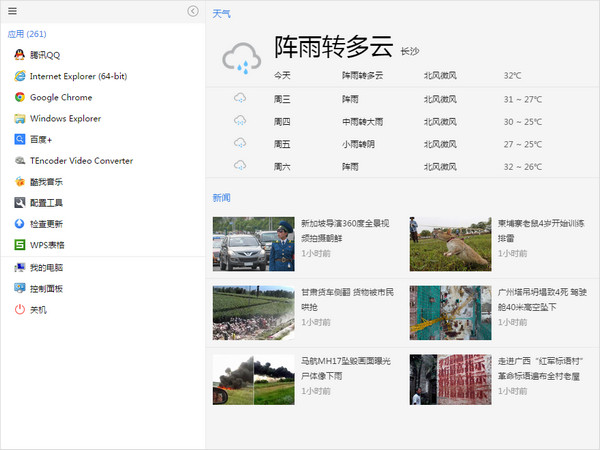Launch 腾讯QQ from the app list
Screen dimensions: 600x450
(44, 55)
